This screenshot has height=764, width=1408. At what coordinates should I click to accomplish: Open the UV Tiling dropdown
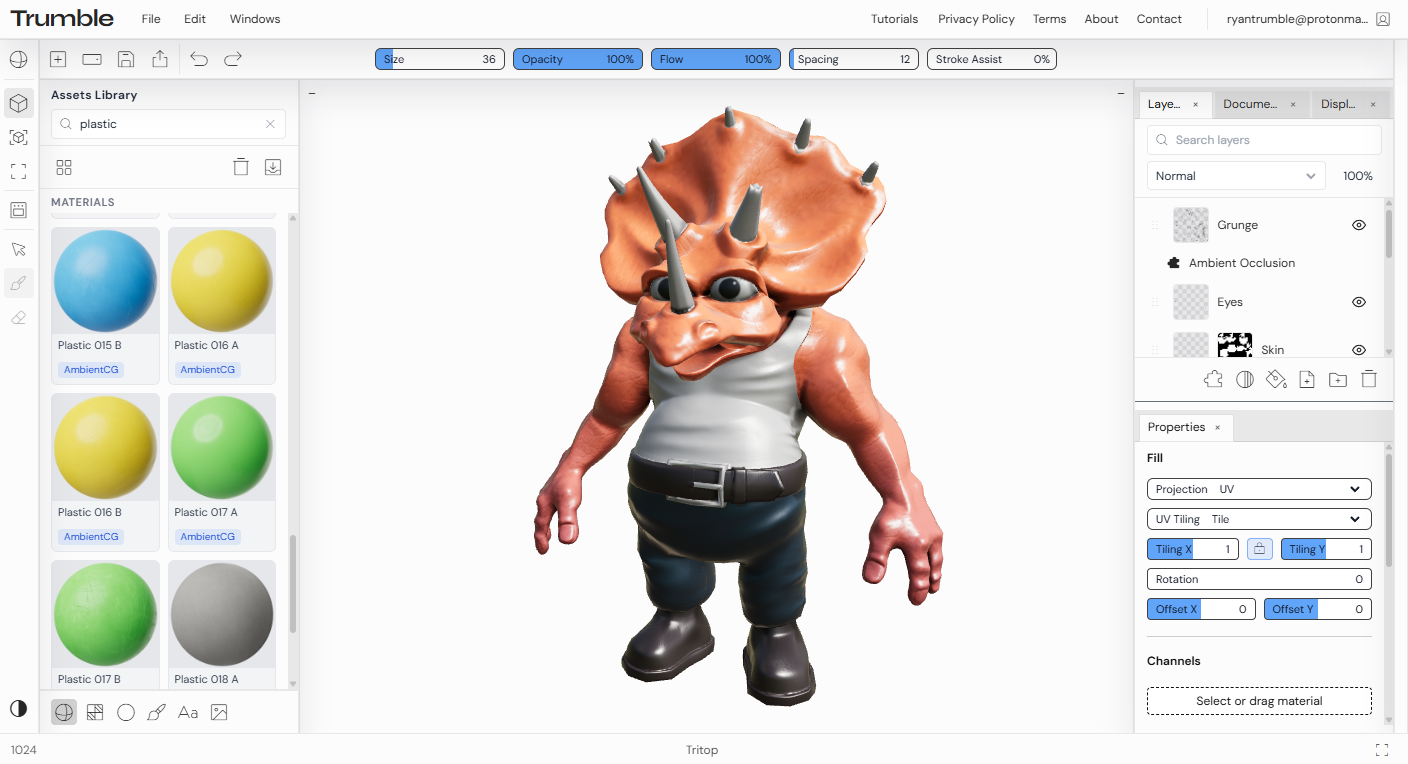click(x=1259, y=518)
